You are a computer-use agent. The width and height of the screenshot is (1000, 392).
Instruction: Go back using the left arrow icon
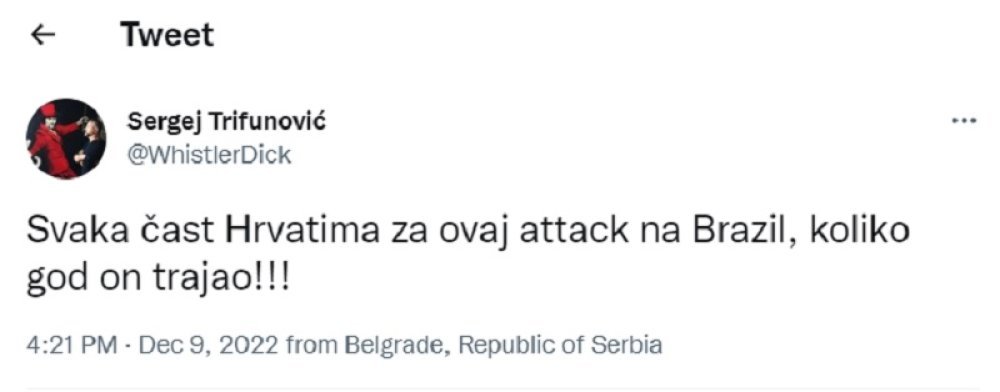pos(43,36)
